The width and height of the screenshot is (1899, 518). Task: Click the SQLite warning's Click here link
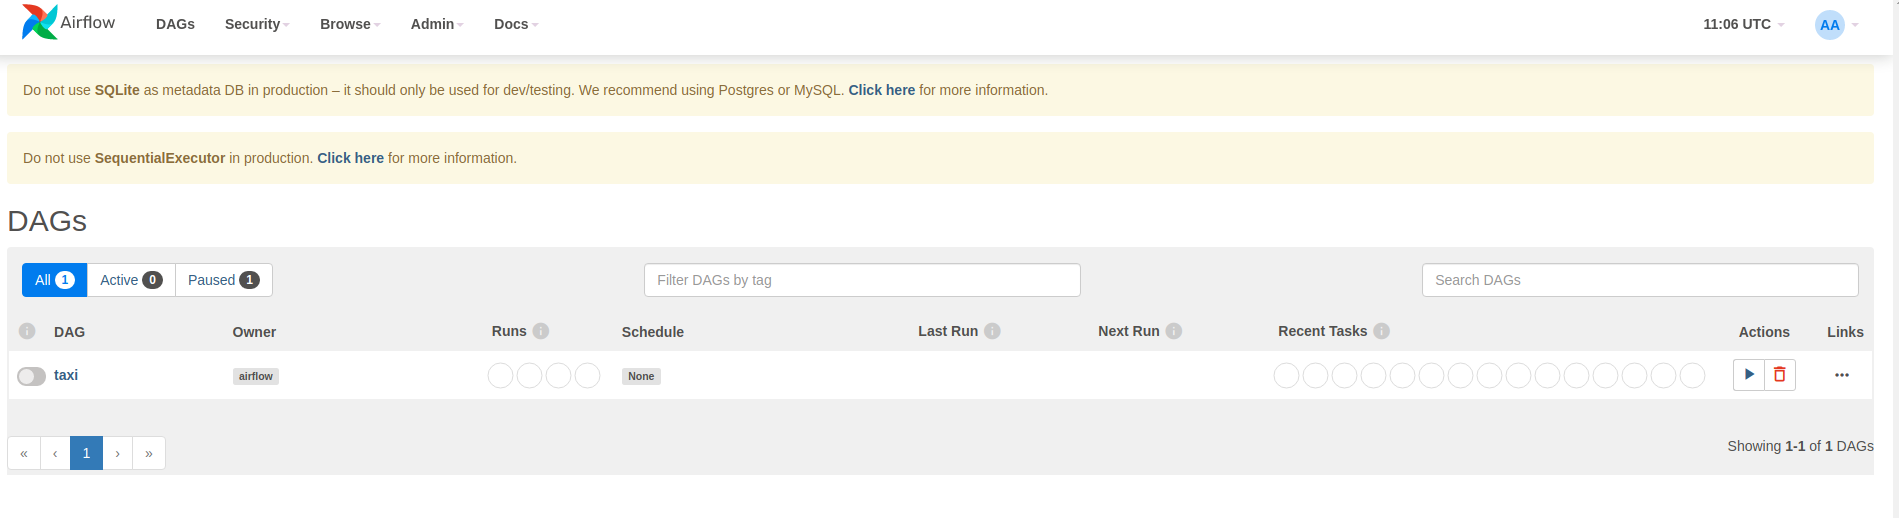coord(881,90)
